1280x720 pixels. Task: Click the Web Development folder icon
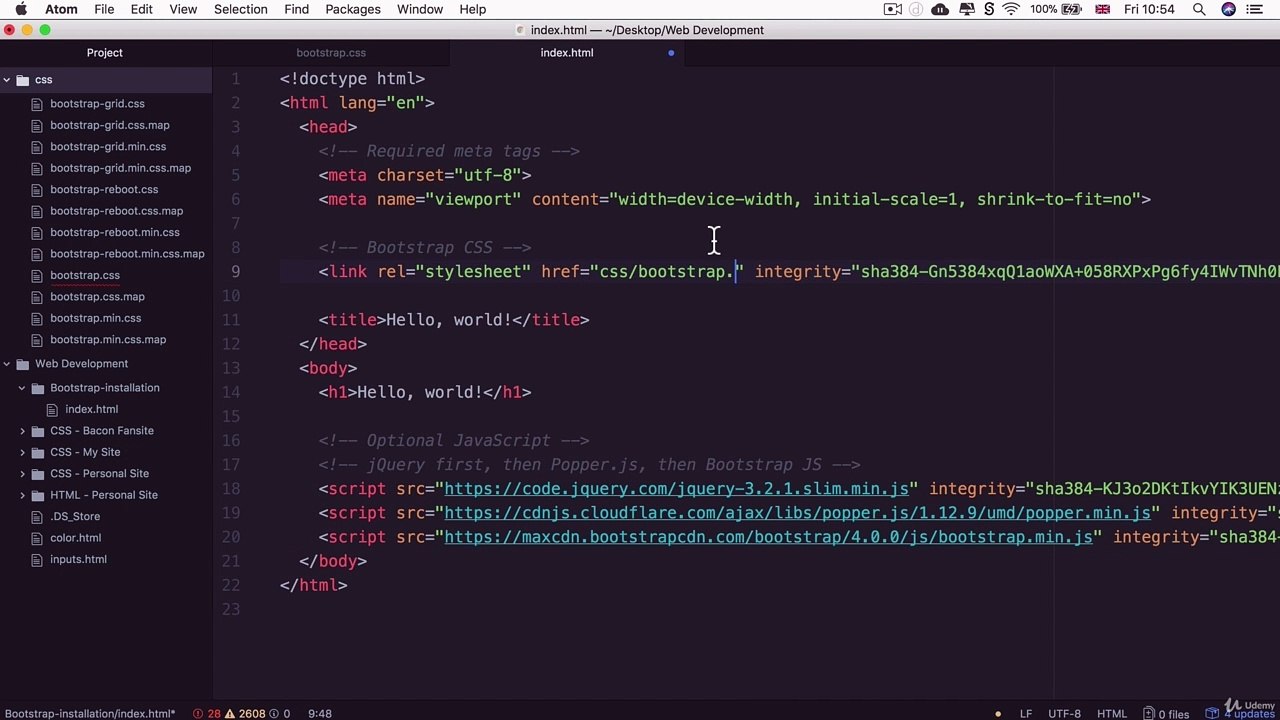tap(23, 364)
